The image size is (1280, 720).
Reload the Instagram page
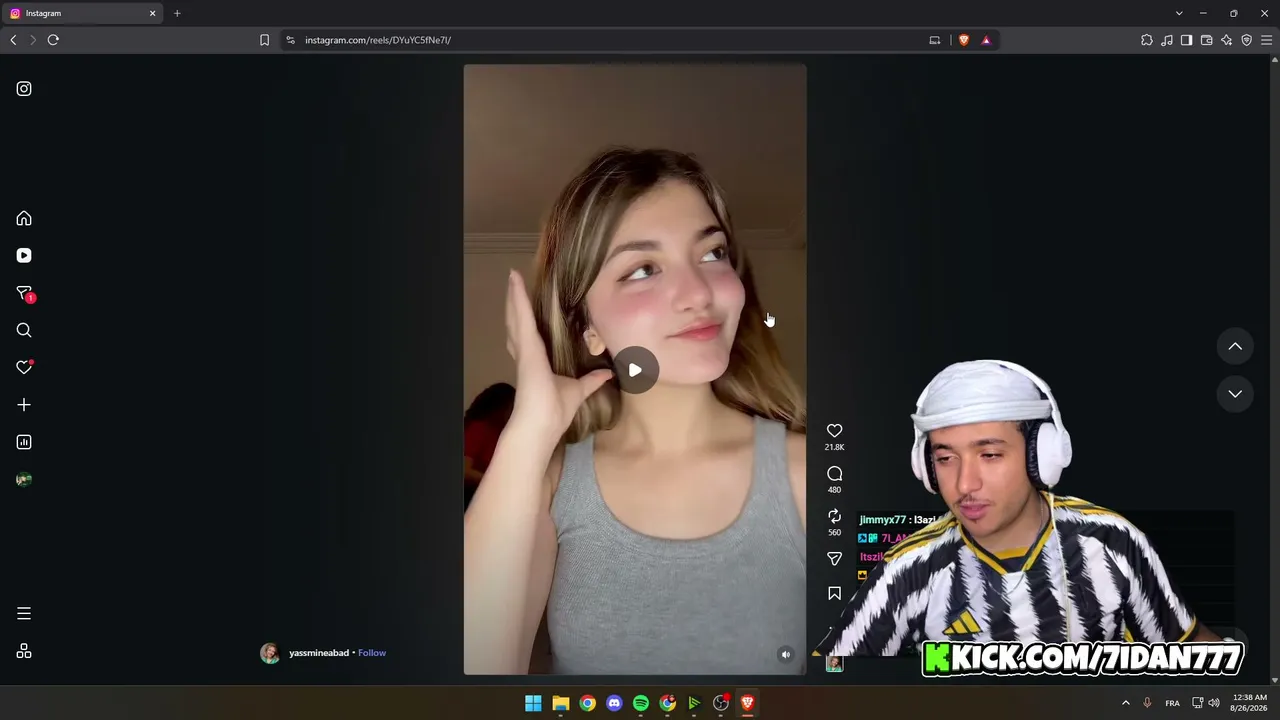(53, 40)
